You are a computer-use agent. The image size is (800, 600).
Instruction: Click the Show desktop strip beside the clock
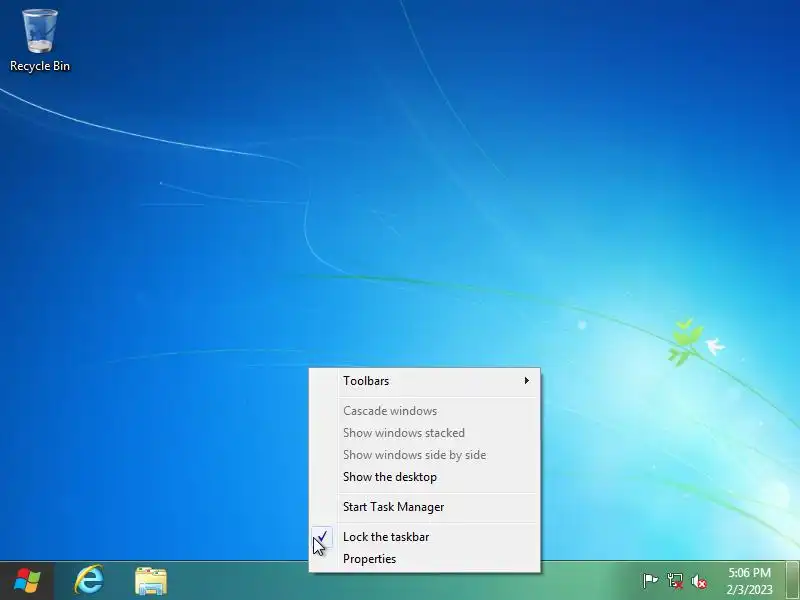[792, 581]
